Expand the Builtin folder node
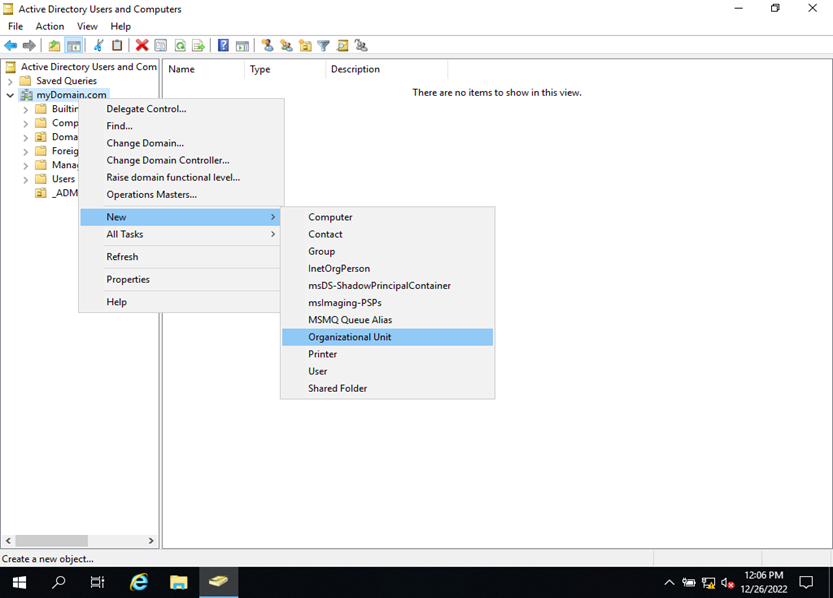 click(x=26, y=110)
